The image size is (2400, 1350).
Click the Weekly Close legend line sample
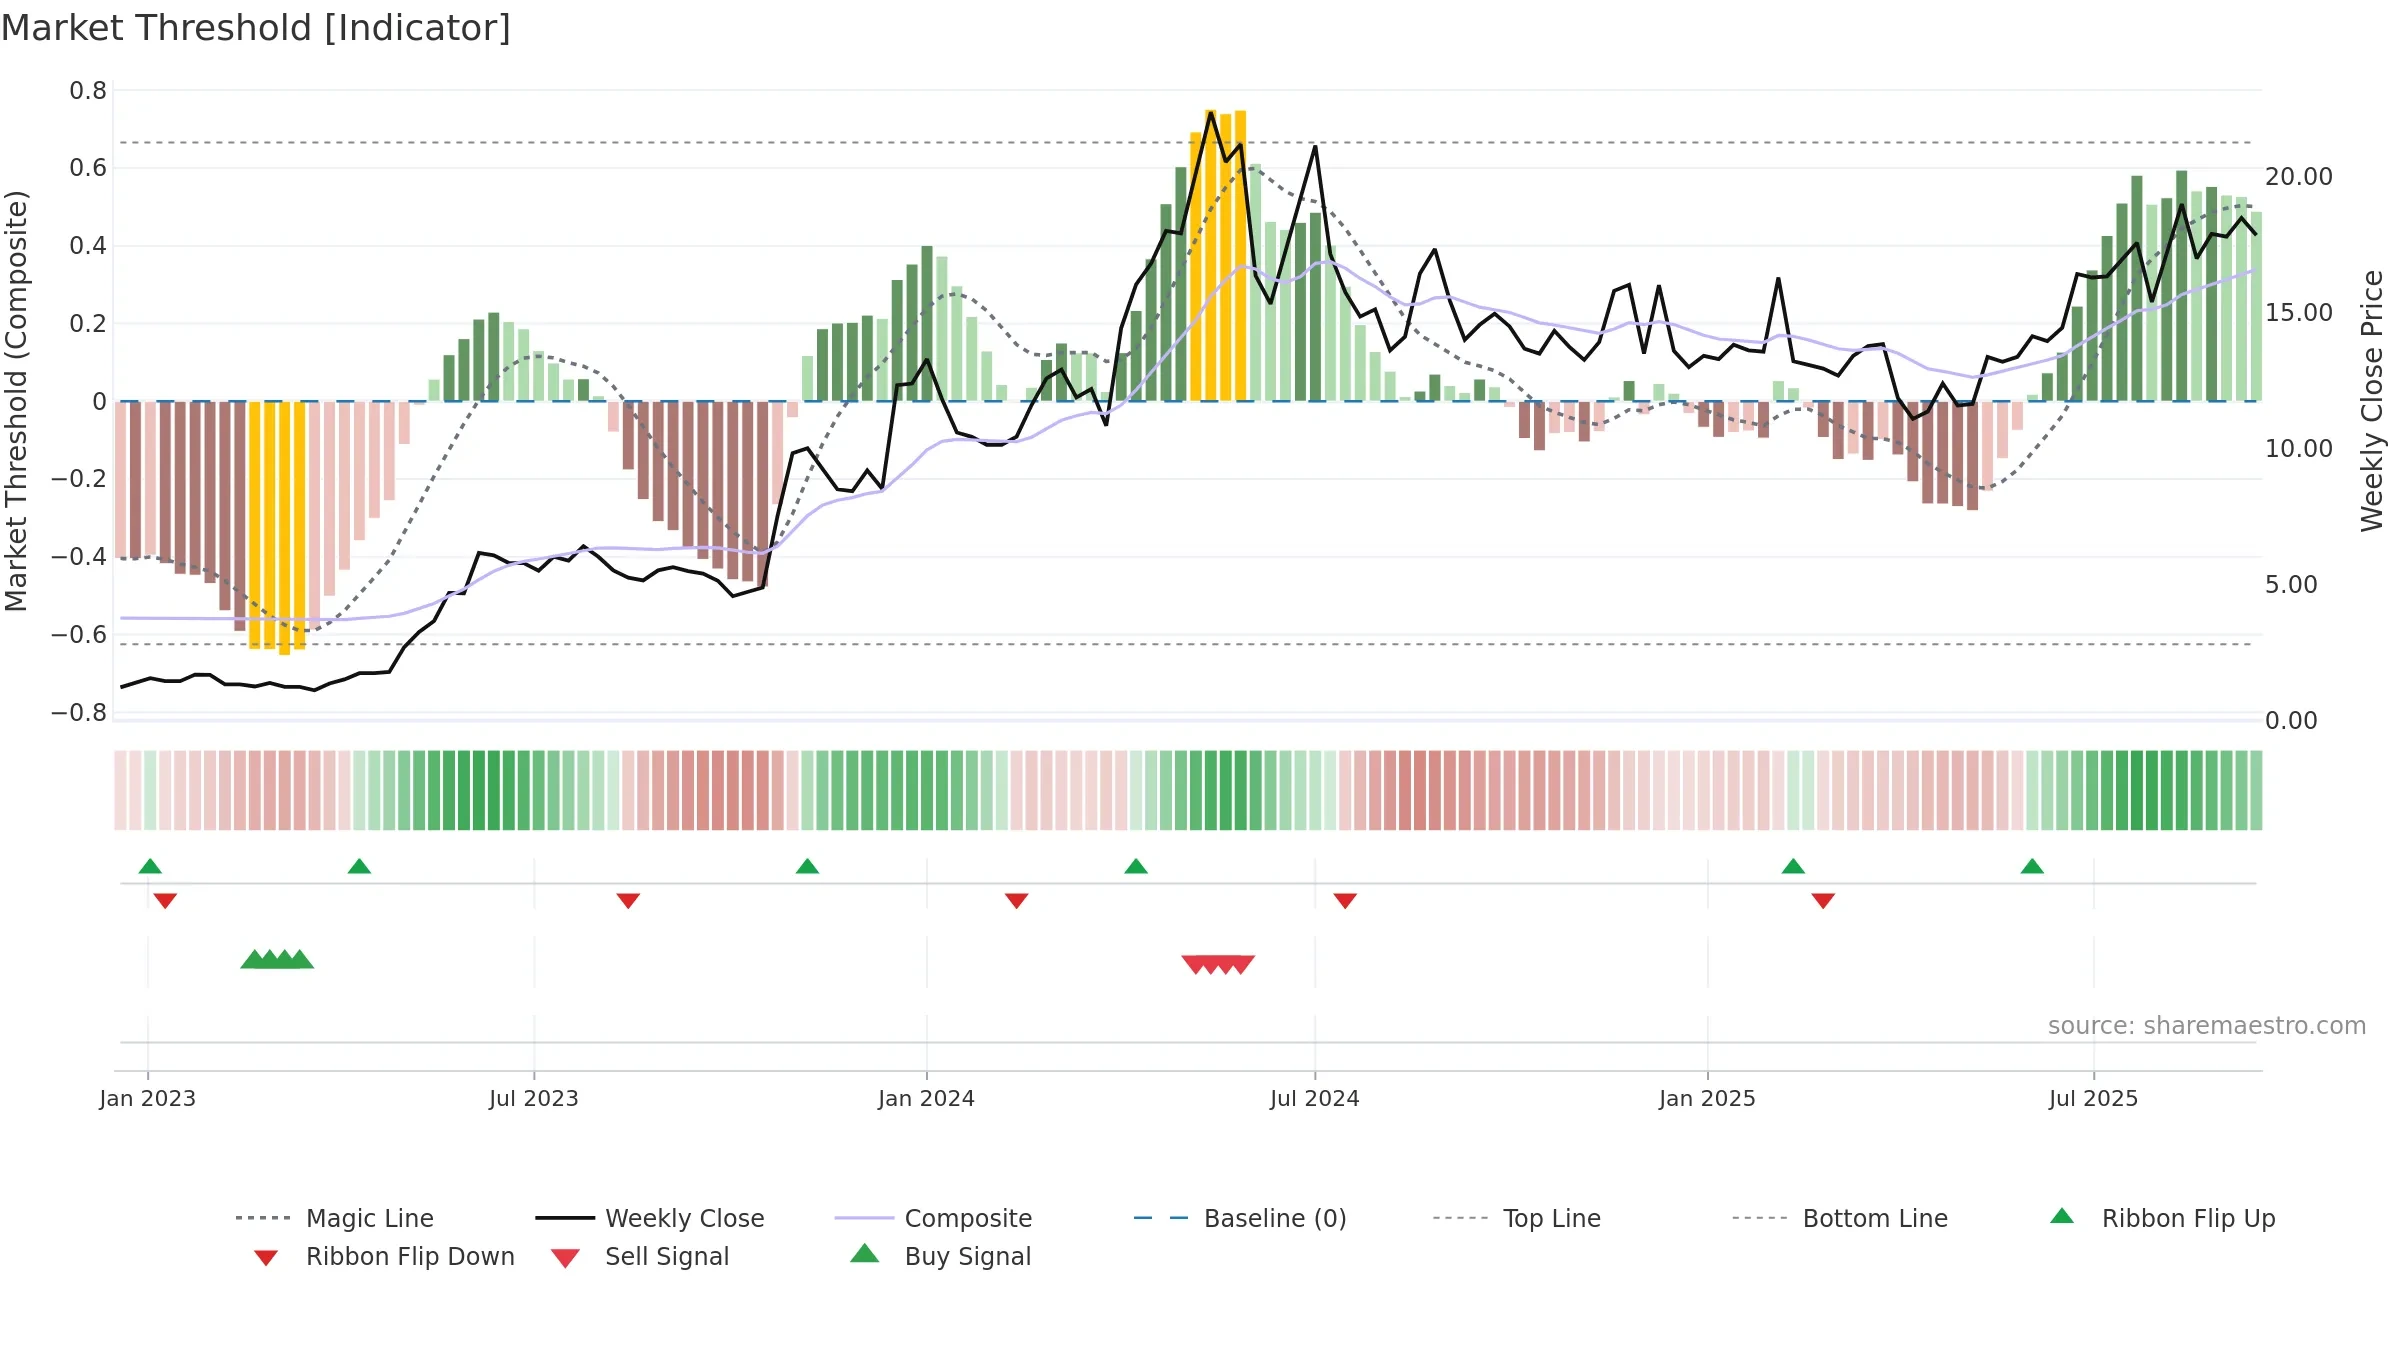(565, 1218)
